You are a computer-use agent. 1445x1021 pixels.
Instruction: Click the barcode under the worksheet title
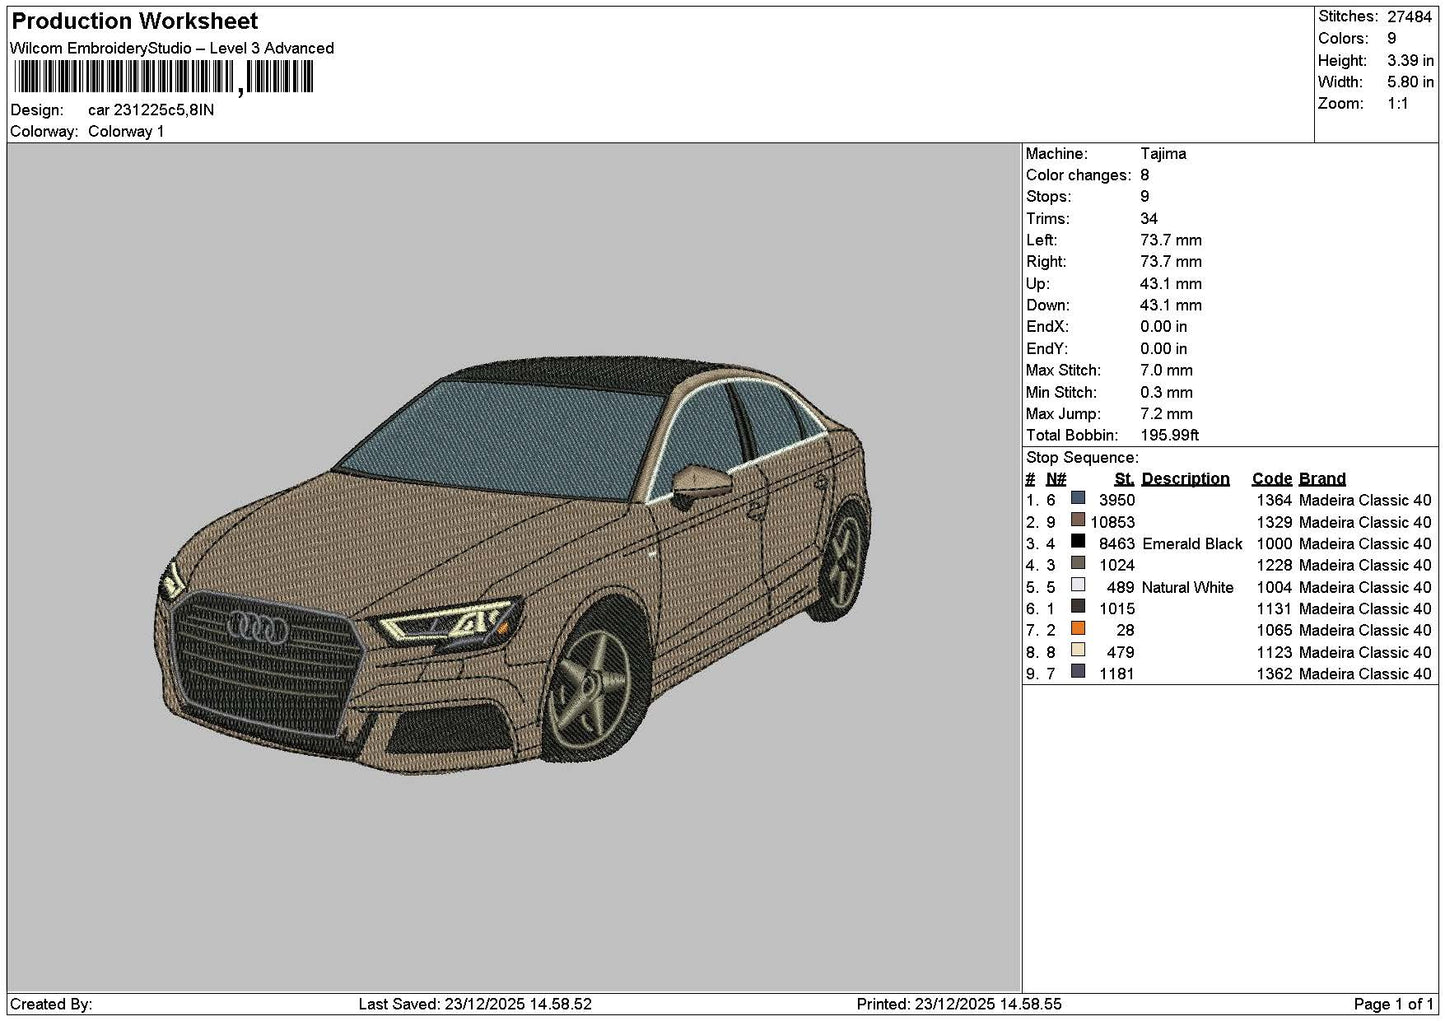164,77
